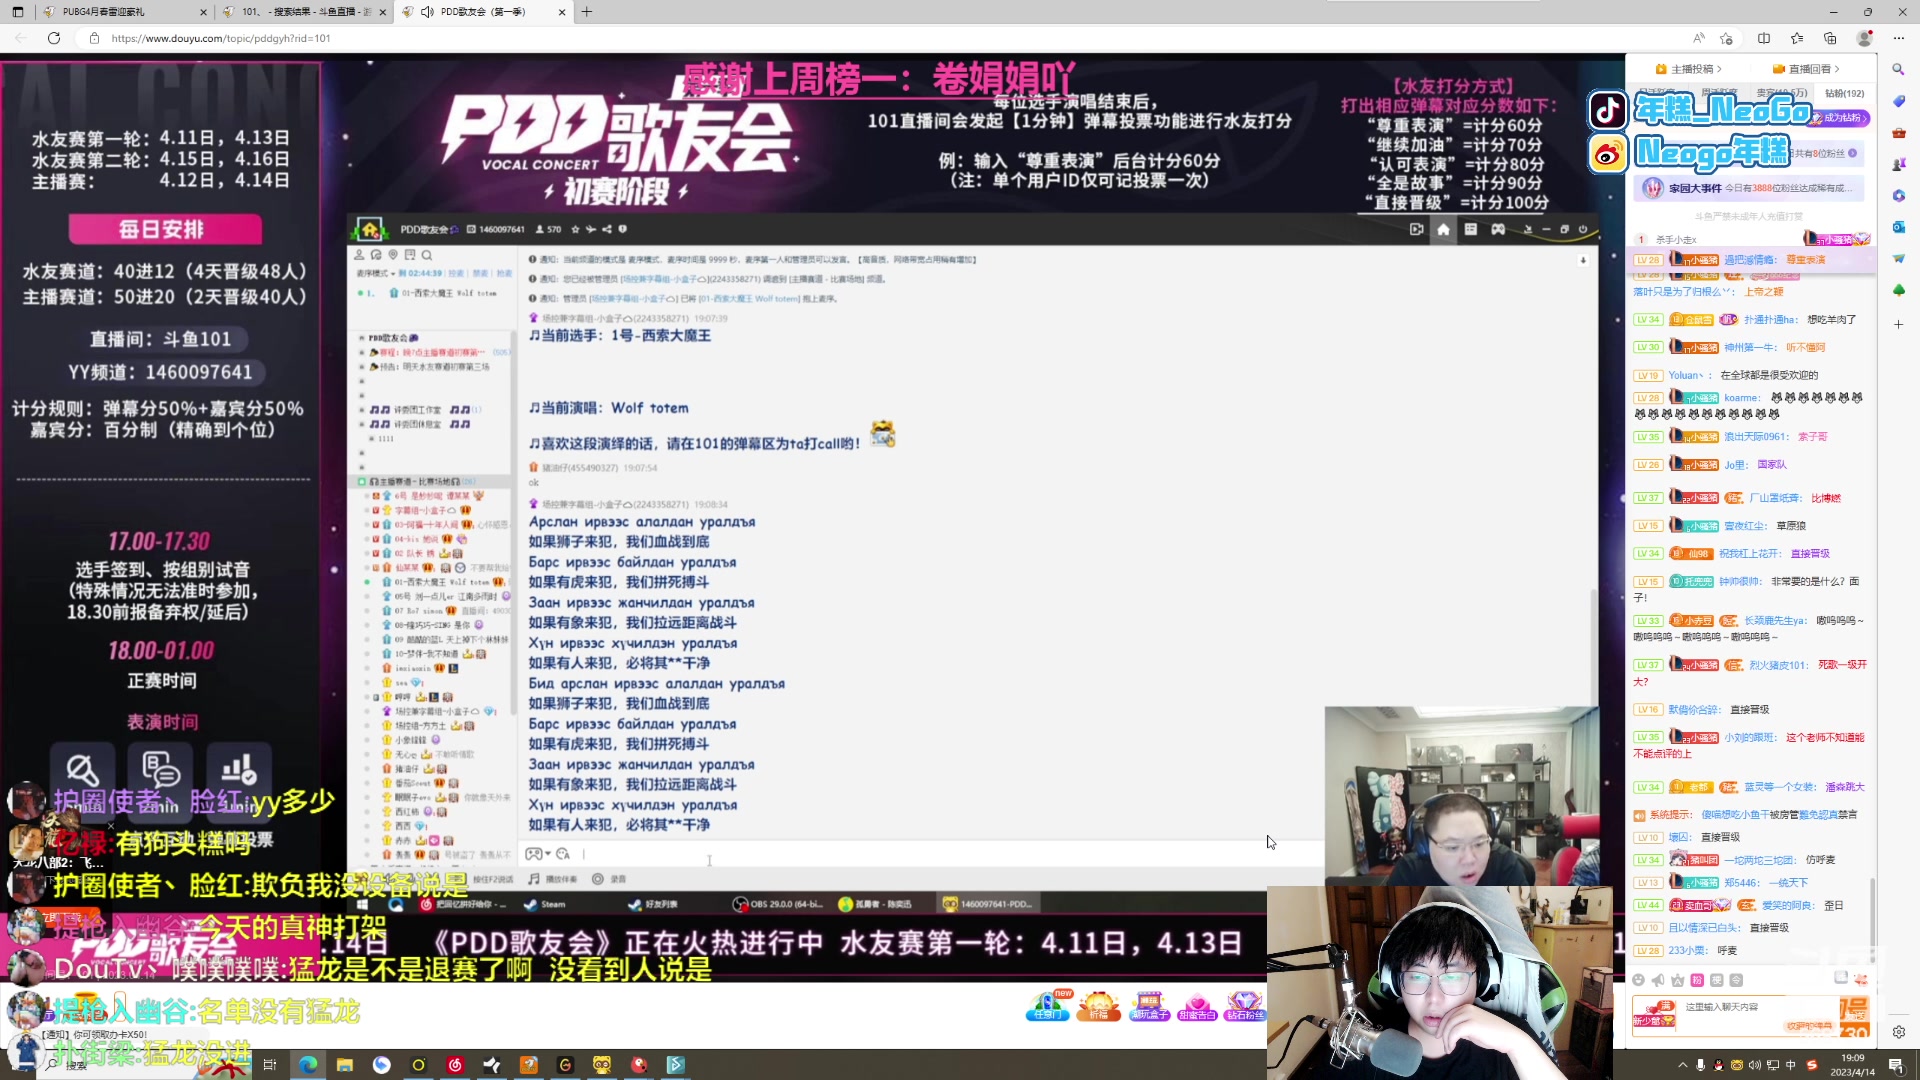Open emoji picker in chat input toolbar
The image size is (1920, 1080).
click(x=1638, y=980)
